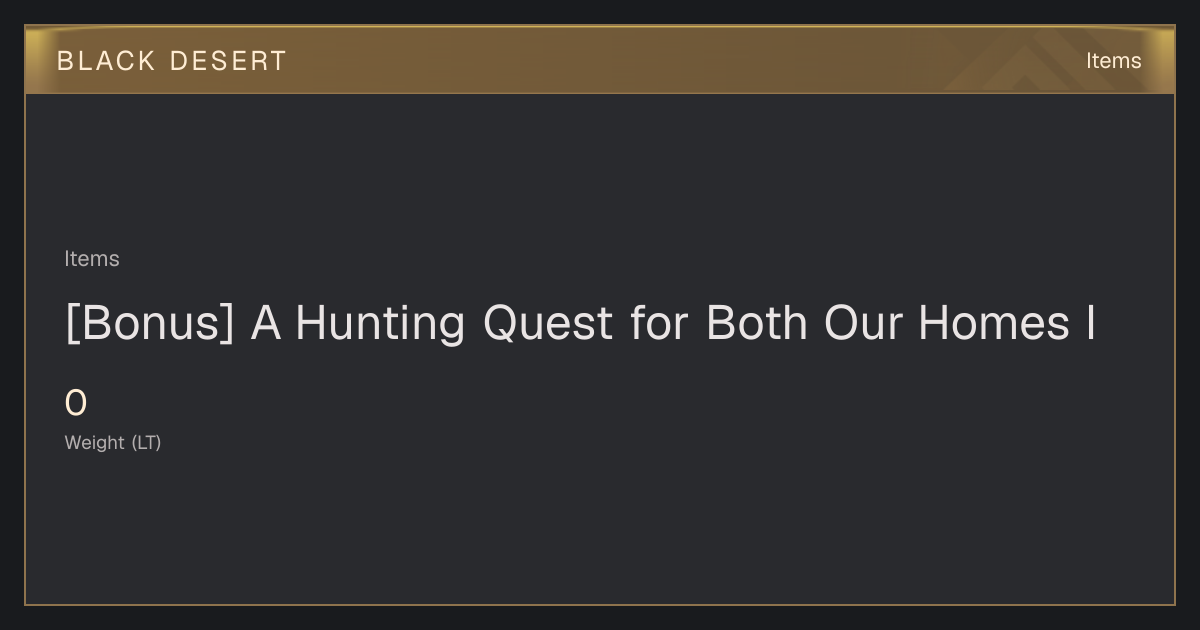
Task: Click the quest title heading
Action: coord(580,324)
